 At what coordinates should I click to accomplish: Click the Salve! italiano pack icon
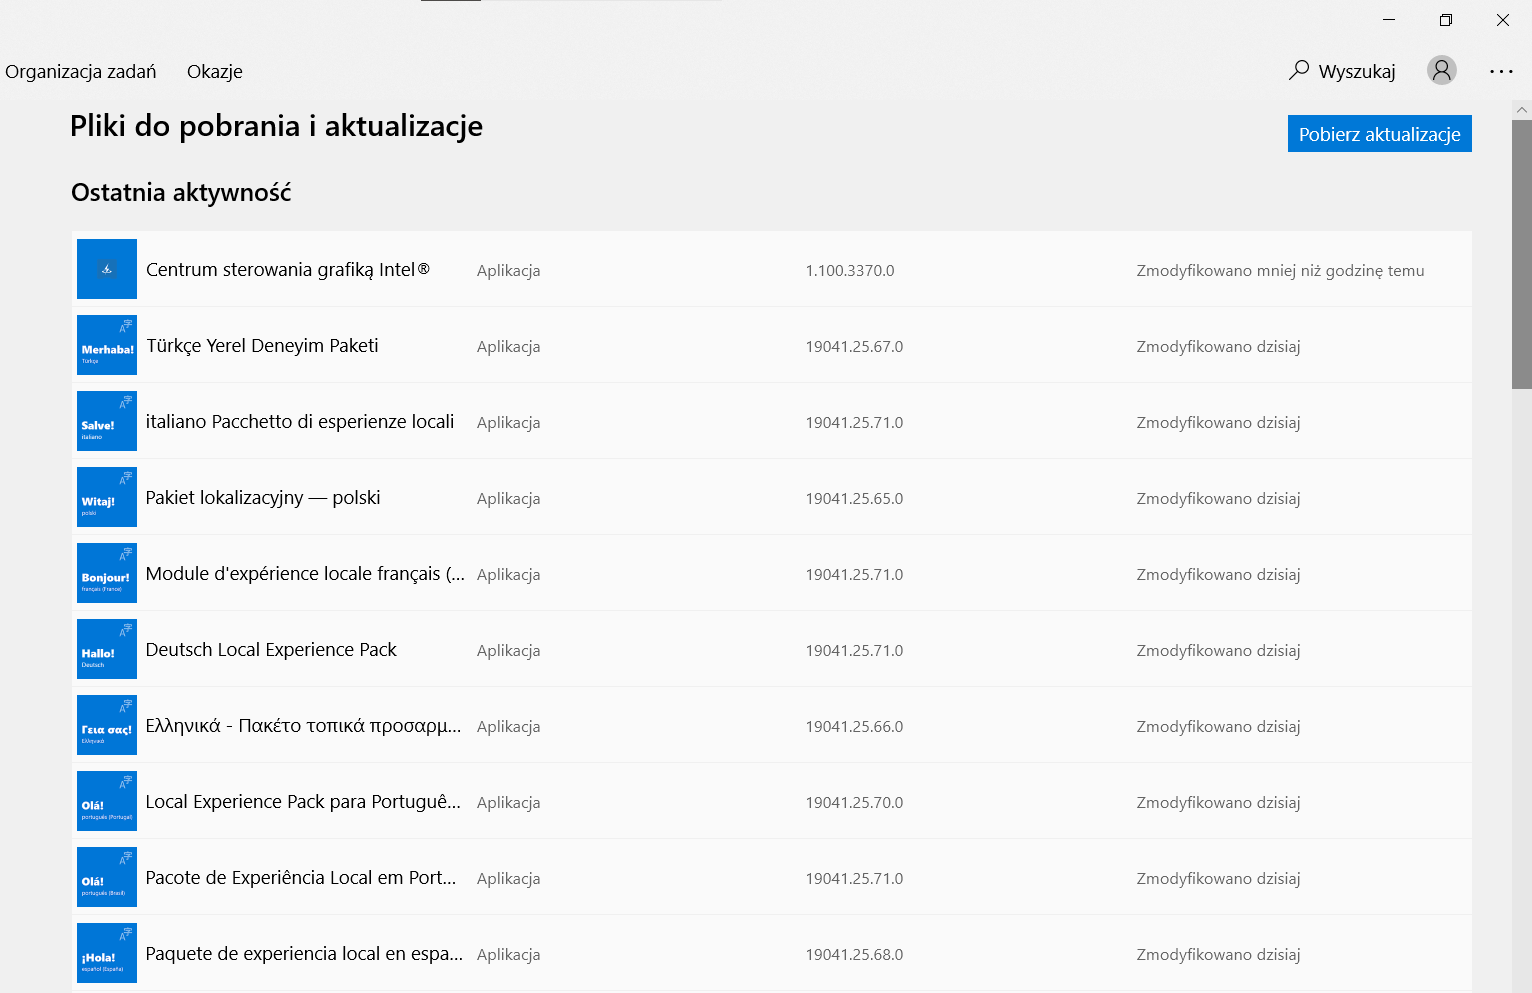tap(107, 421)
